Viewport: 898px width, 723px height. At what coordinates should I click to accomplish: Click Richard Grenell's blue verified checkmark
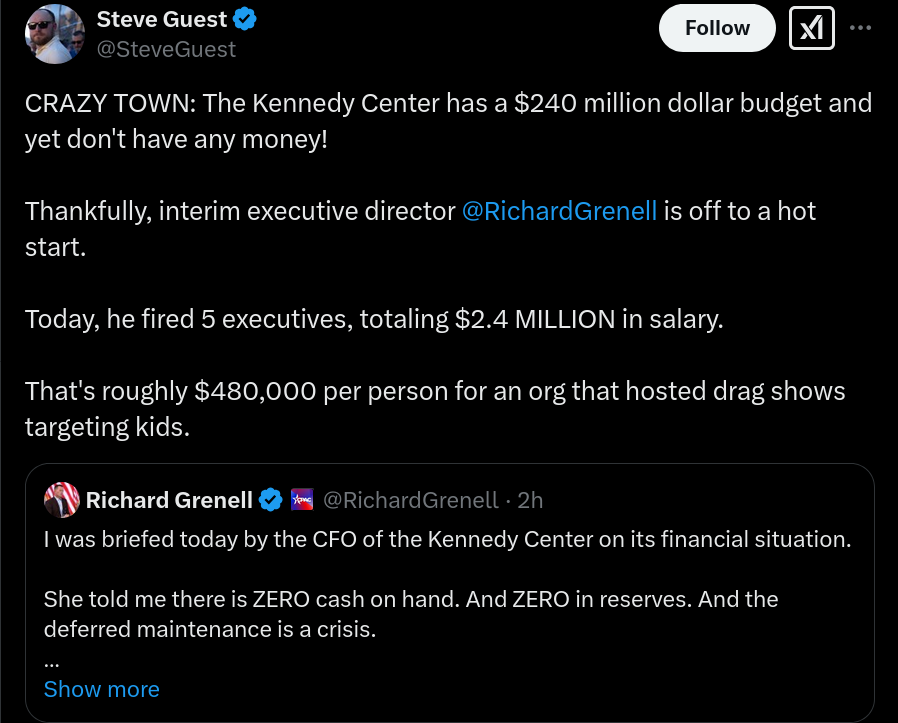[x=271, y=500]
